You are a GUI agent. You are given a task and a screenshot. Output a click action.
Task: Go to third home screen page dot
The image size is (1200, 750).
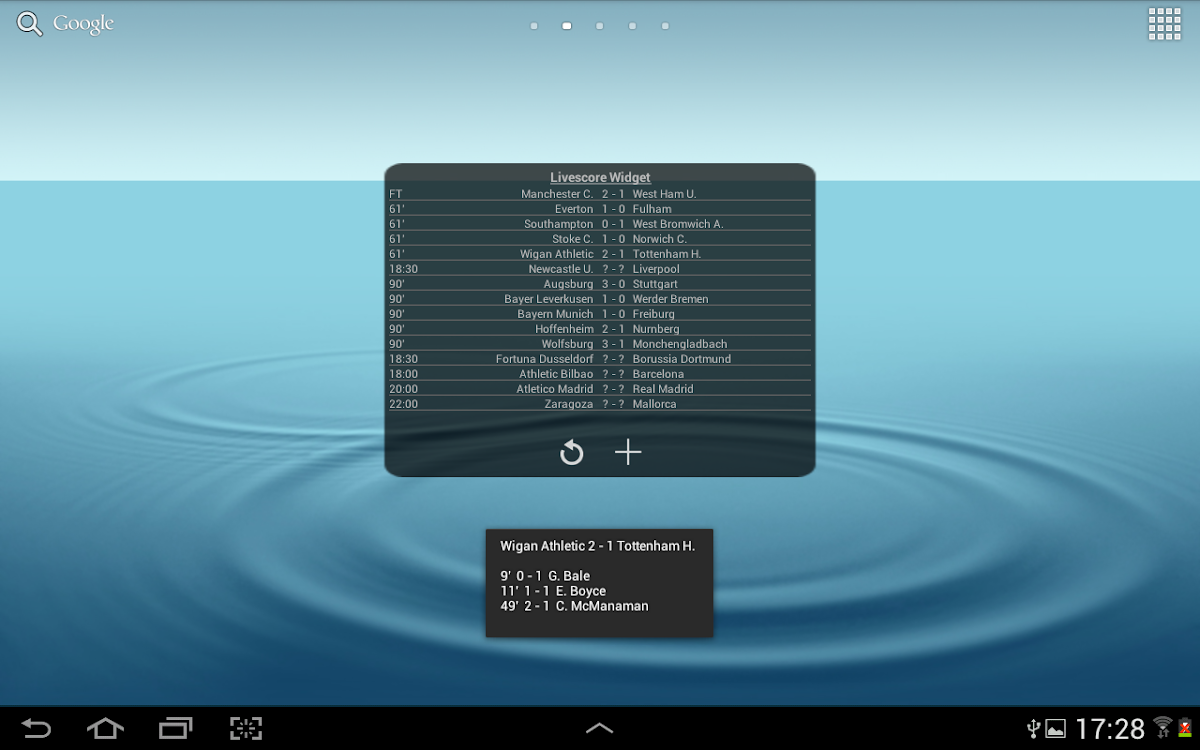tap(599, 26)
